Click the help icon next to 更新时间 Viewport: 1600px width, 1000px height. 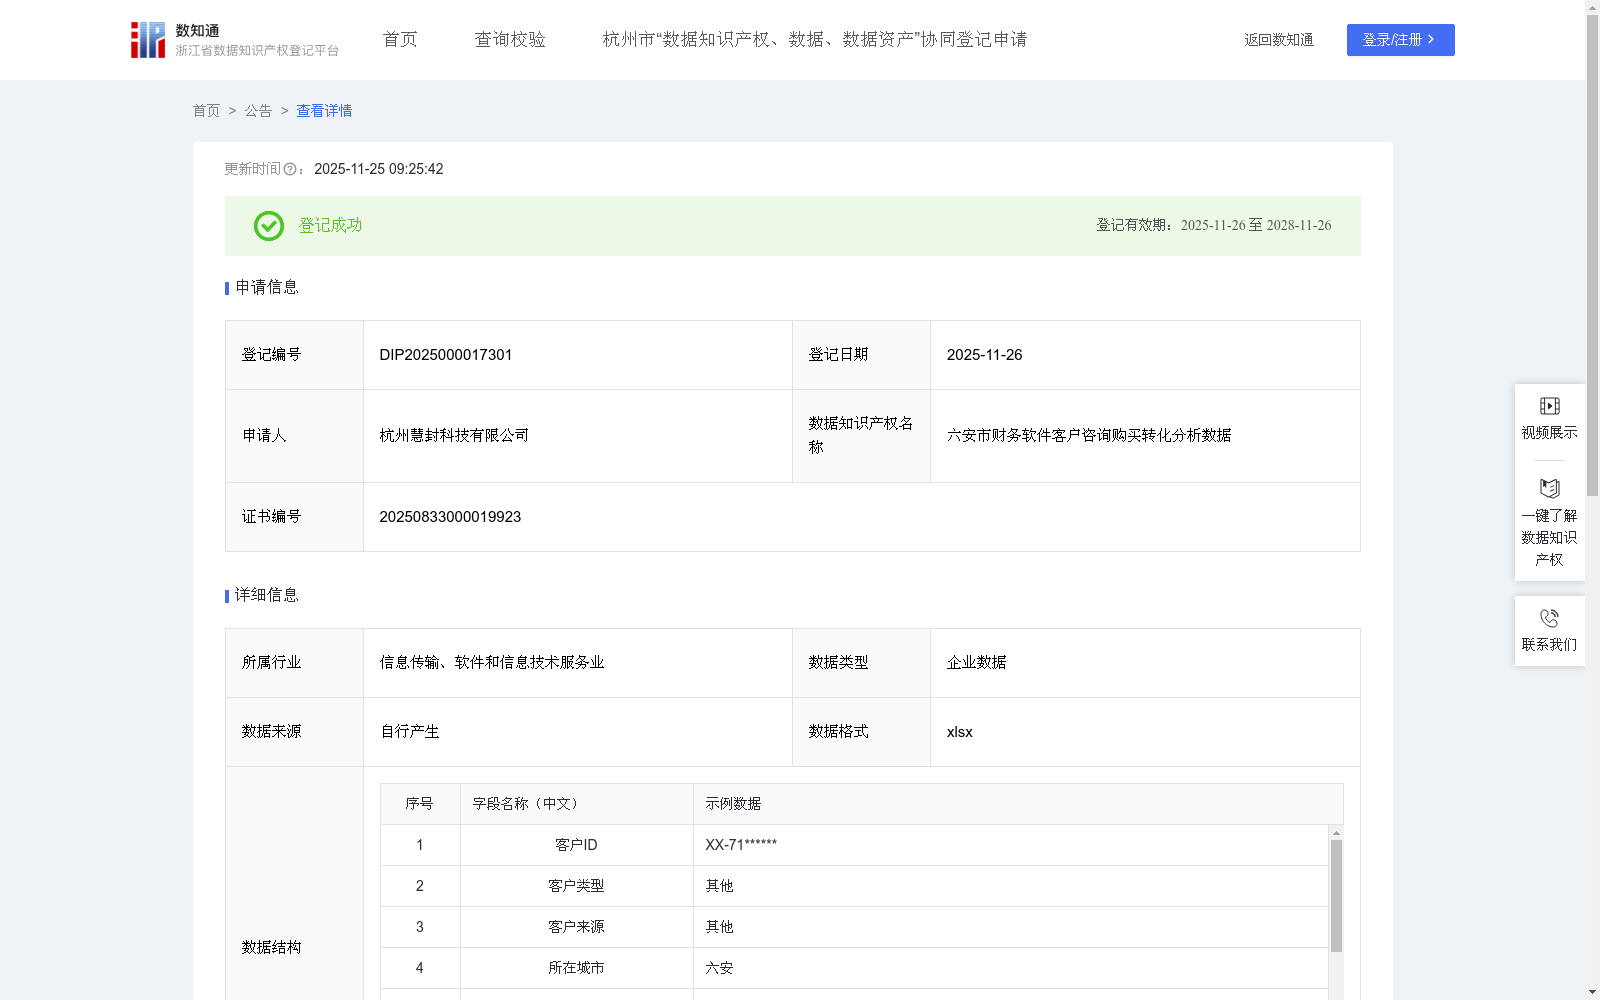click(x=290, y=170)
